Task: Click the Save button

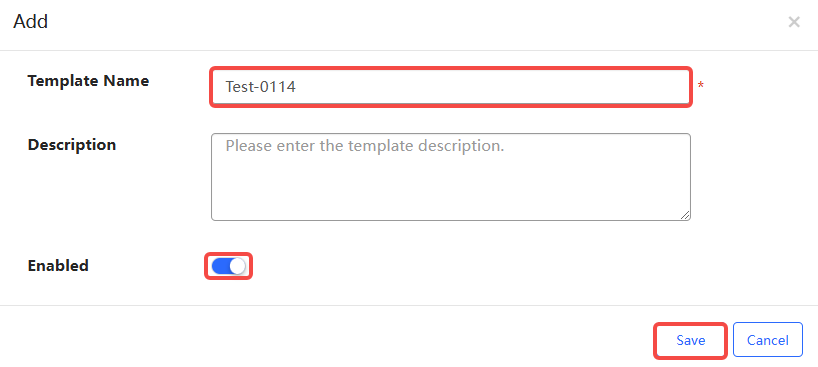Action: (x=691, y=340)
